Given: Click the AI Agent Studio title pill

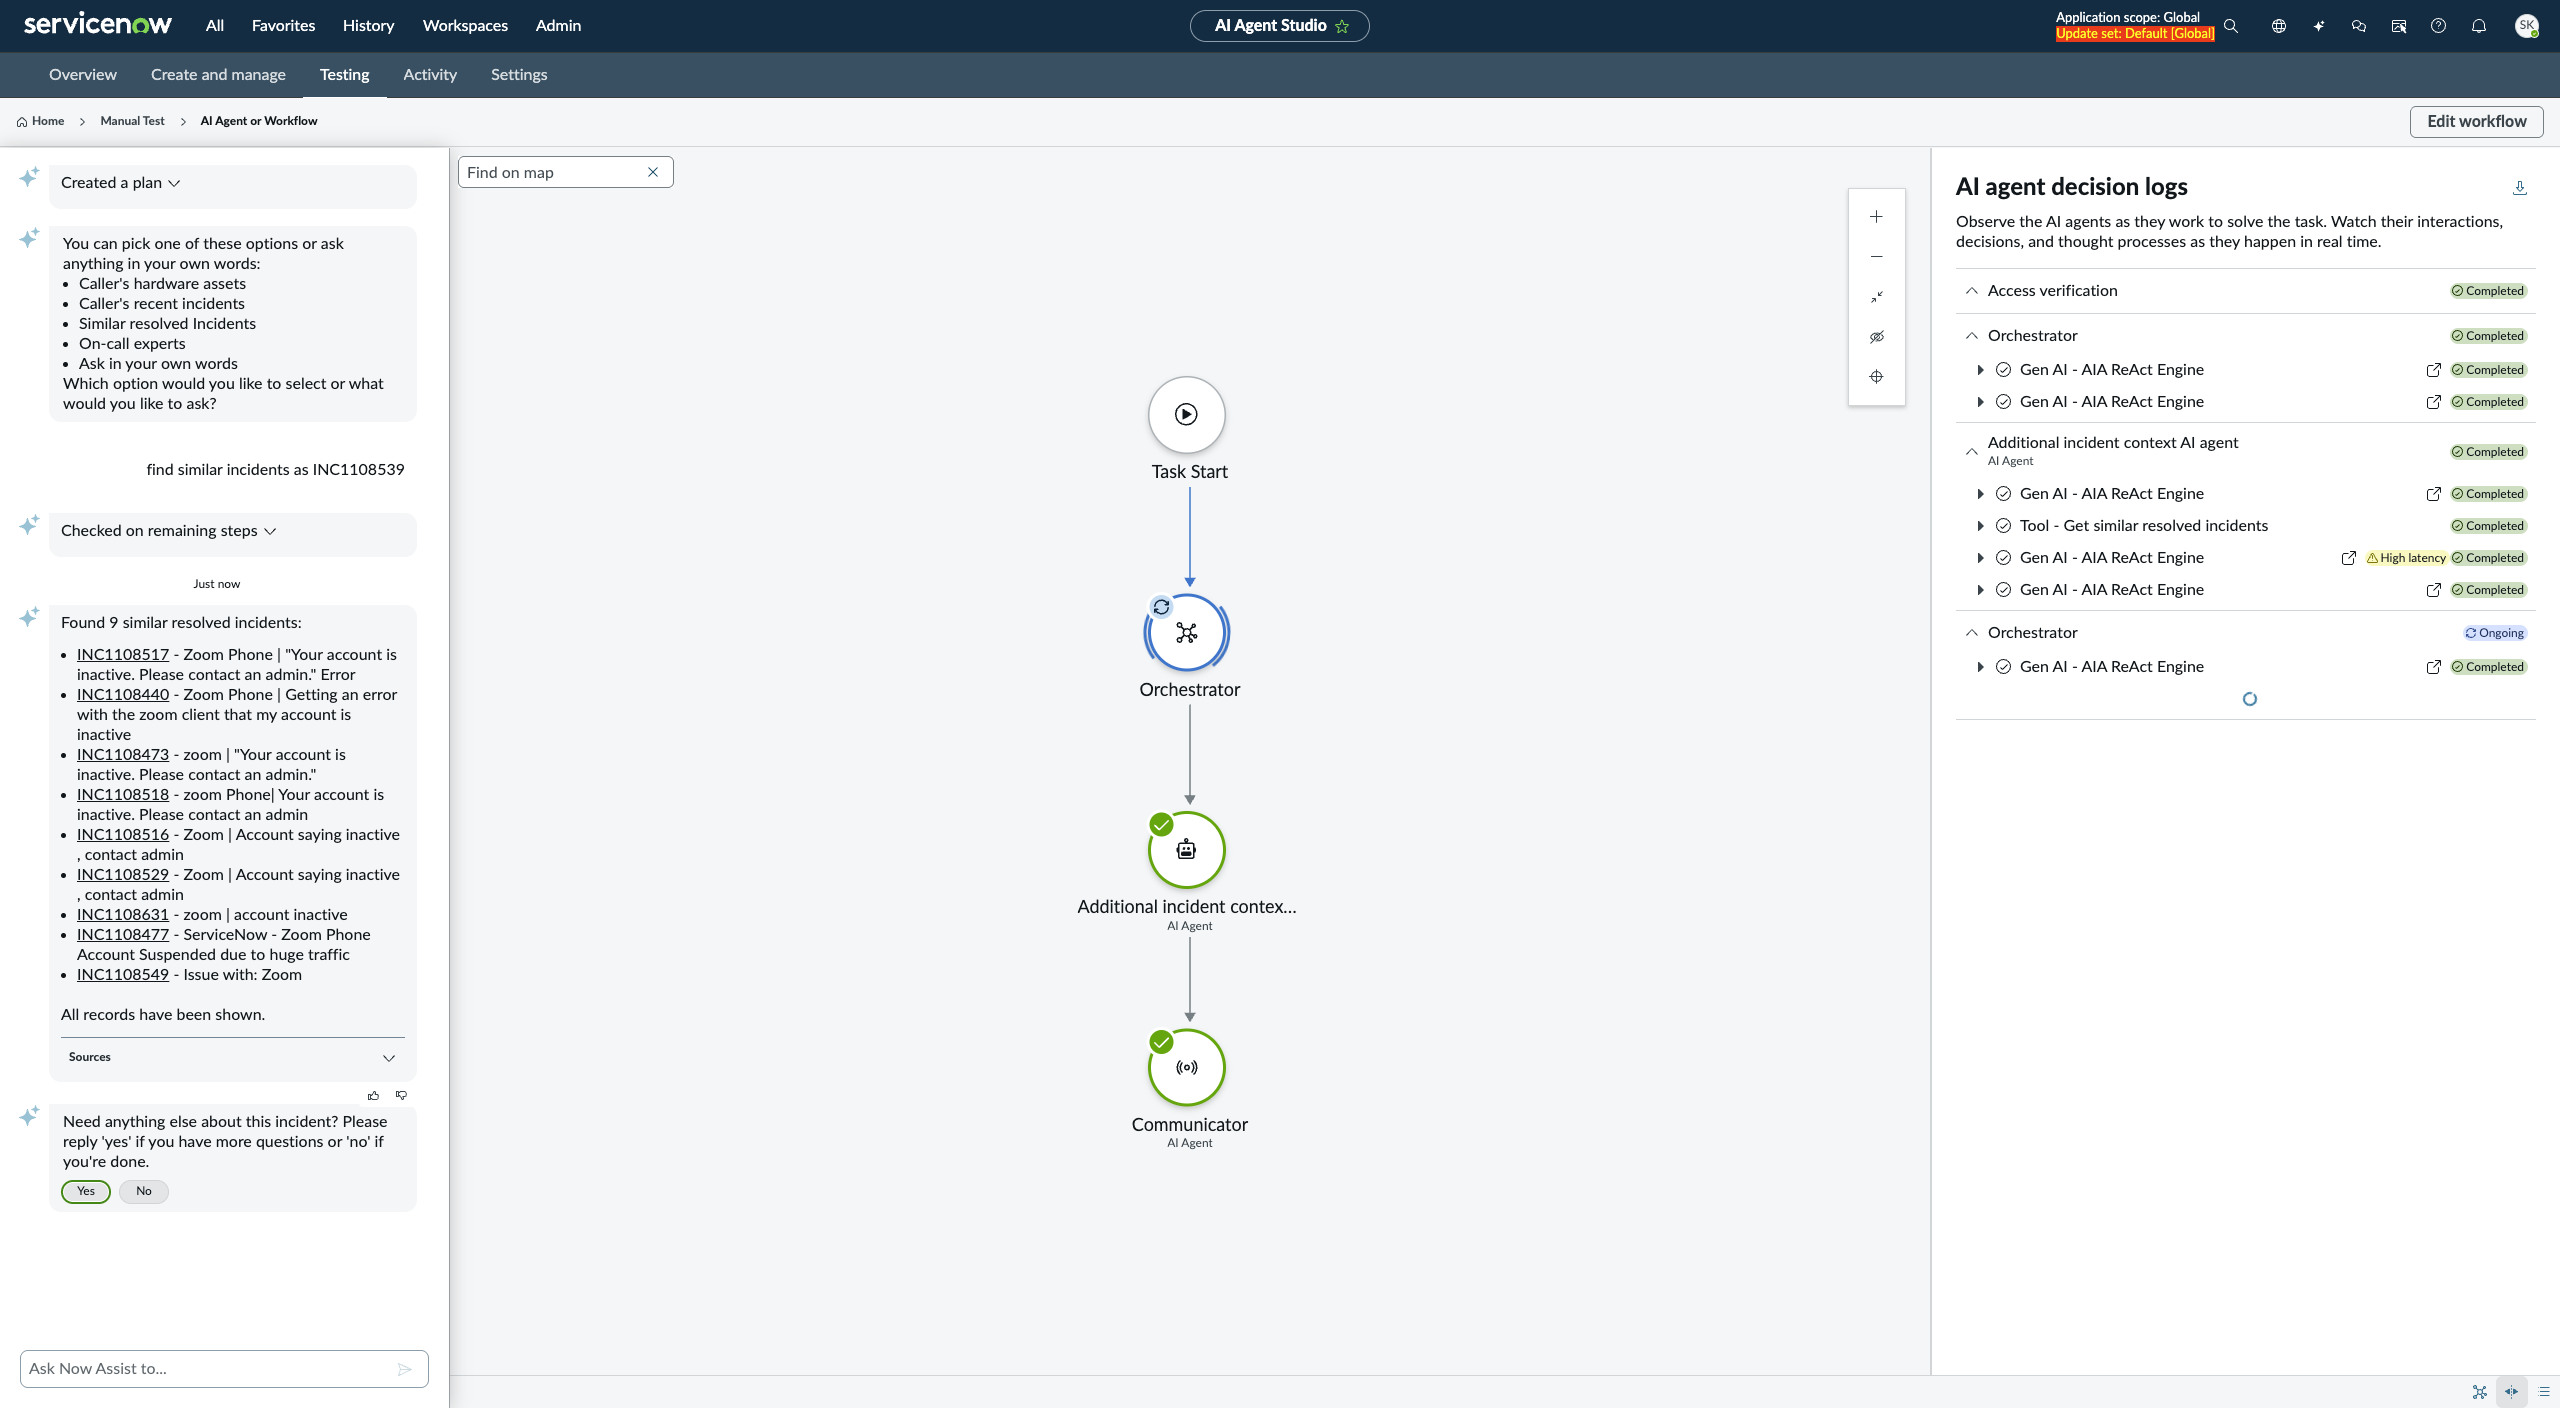Looking at the screenshot, I should (x=1279, y=26).
